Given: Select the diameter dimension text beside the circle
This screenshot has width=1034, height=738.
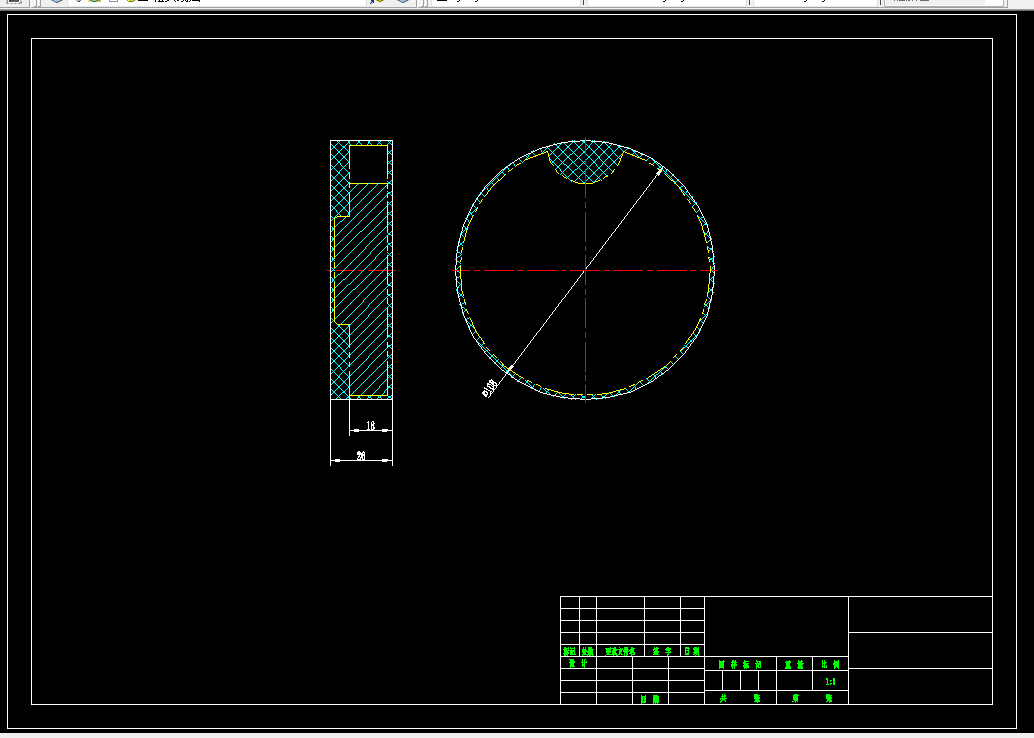Looking at the screenshot, I should point(489,388).
